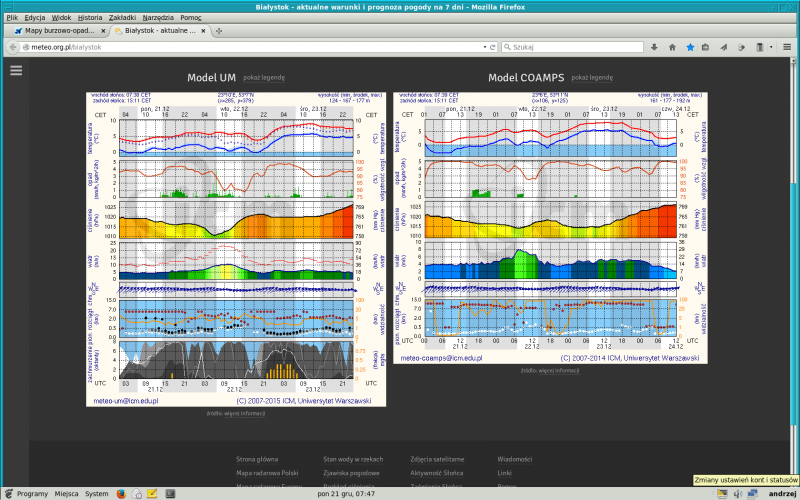The height and width of the screenshot is (500, 800).
Task: Close the Białystok weather tab
Action: (x=204, y=32)
